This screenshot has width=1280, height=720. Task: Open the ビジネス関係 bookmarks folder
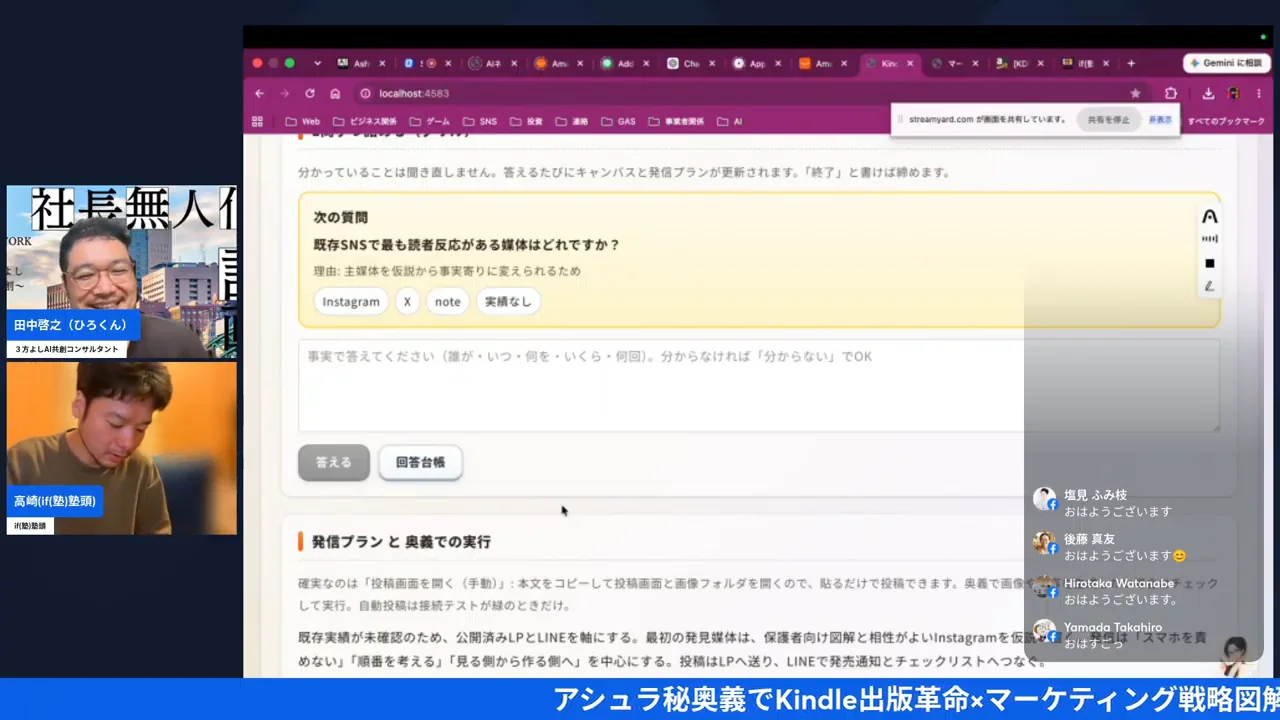coord(366,121)
